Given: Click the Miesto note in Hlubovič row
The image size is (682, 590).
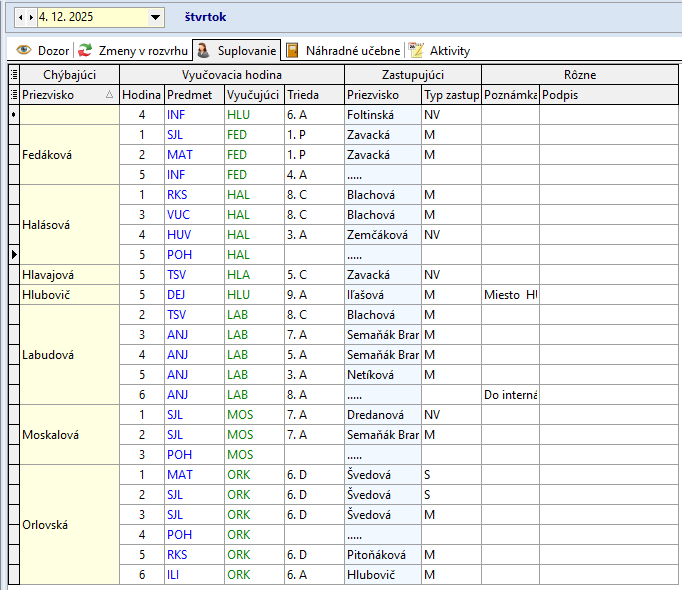Looking at the screenshot, I should point(510,295).
